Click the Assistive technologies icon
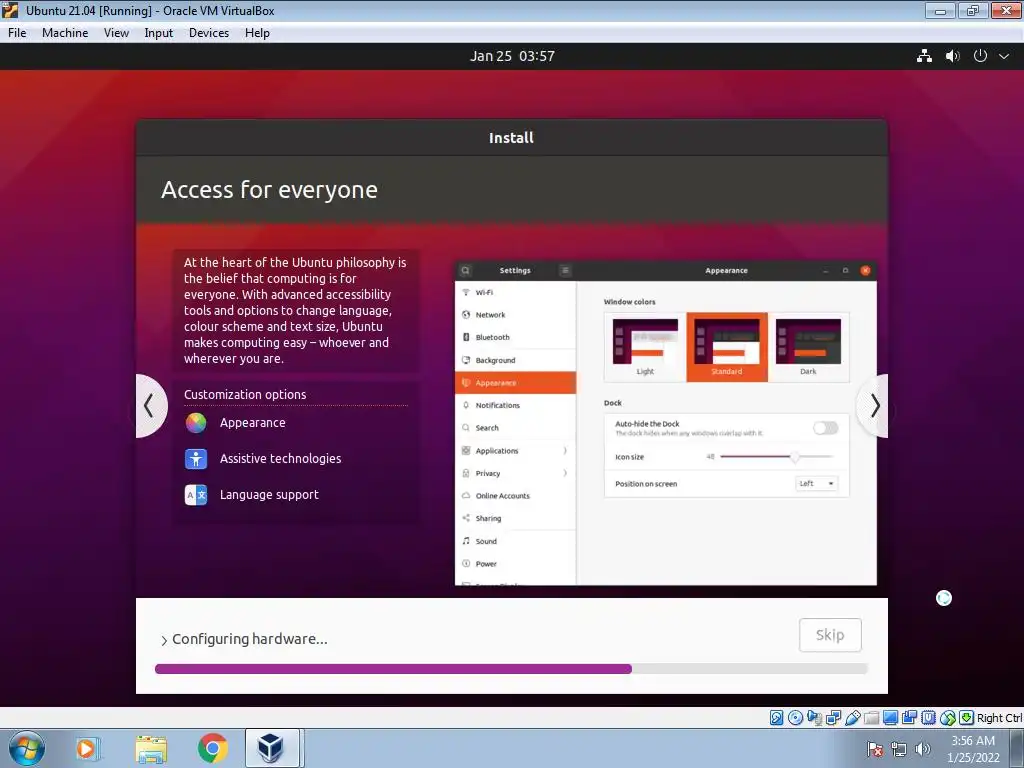This screenshot has width=1024, height=768. click(196, 459)
